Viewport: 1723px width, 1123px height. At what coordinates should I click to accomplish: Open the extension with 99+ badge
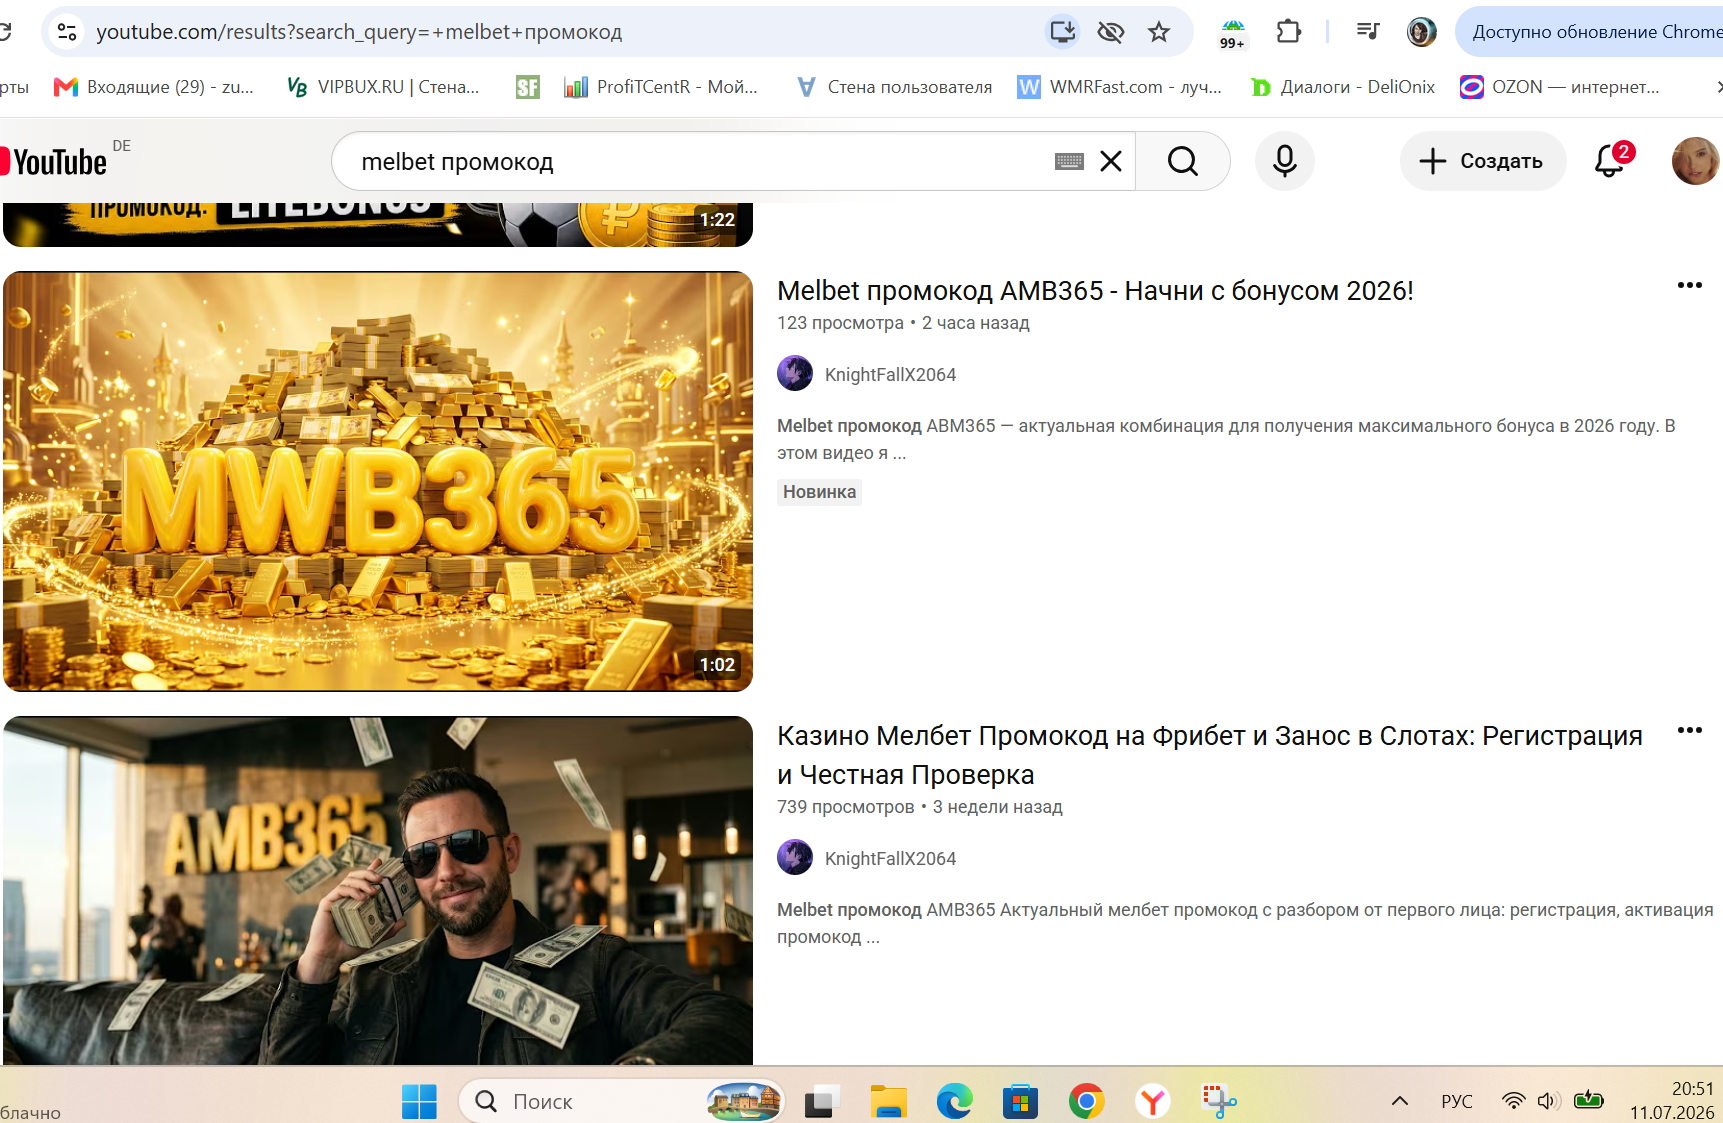tap(1233, 33)
